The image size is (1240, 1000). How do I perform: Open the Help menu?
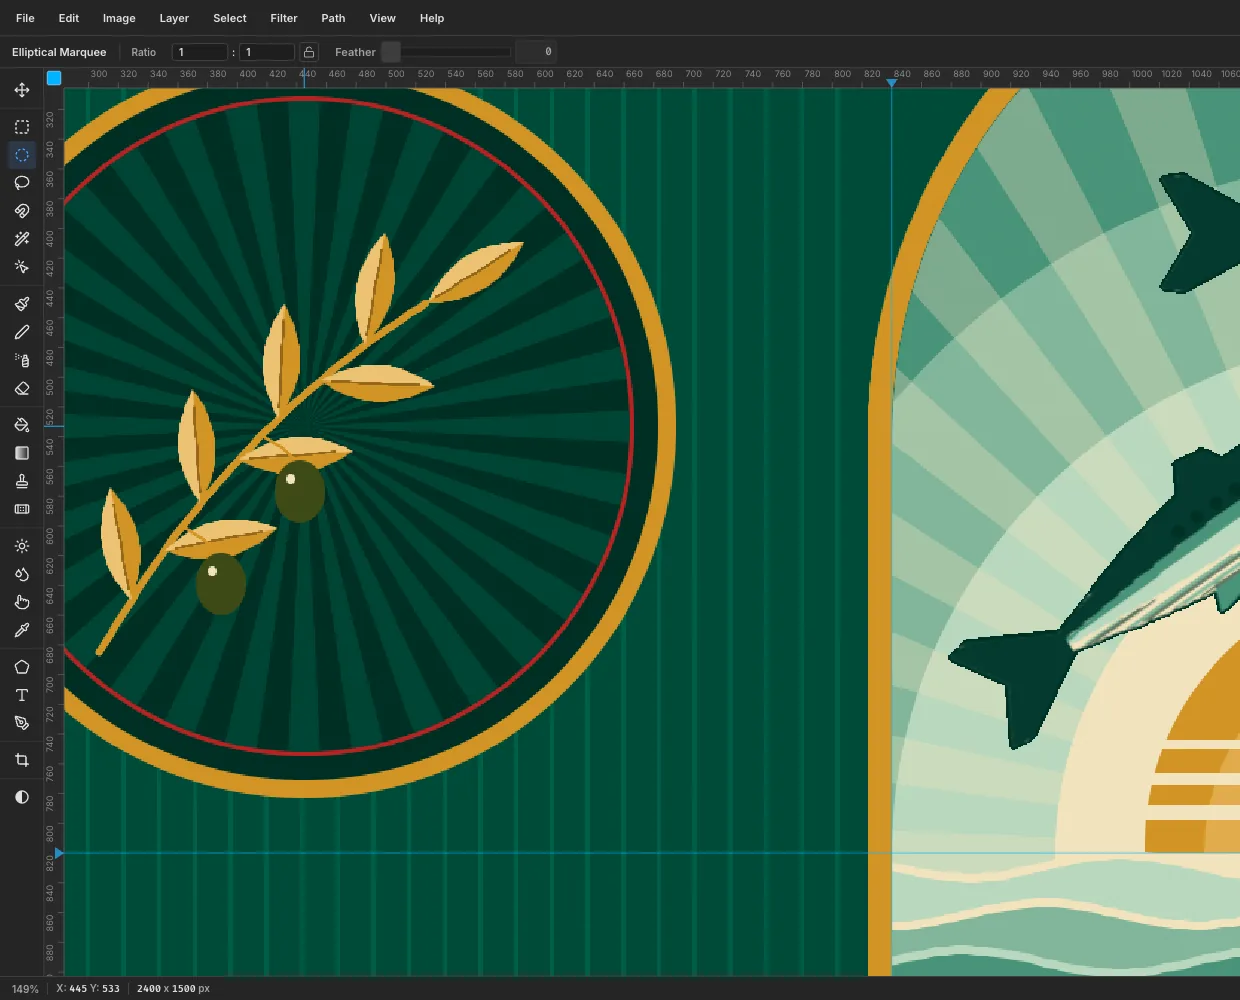point(432,18)
